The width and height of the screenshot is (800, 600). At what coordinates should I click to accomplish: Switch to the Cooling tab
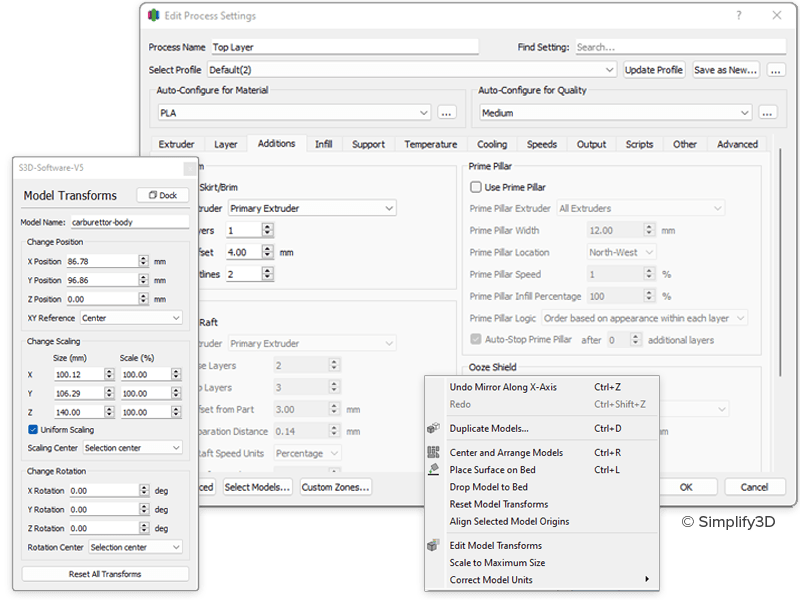[x=492, y=144]
